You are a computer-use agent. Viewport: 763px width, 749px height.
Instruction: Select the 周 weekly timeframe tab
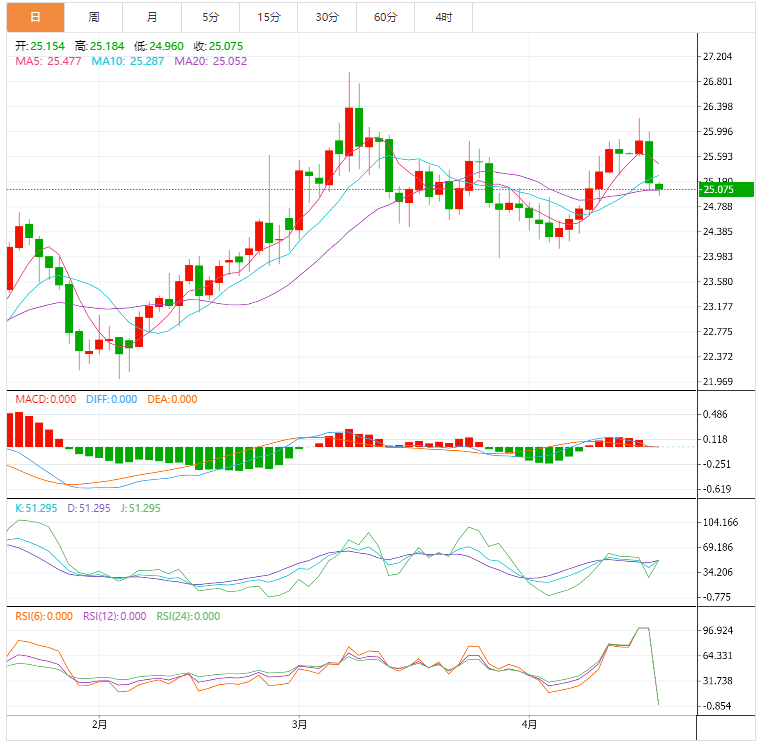coord(93,17)
